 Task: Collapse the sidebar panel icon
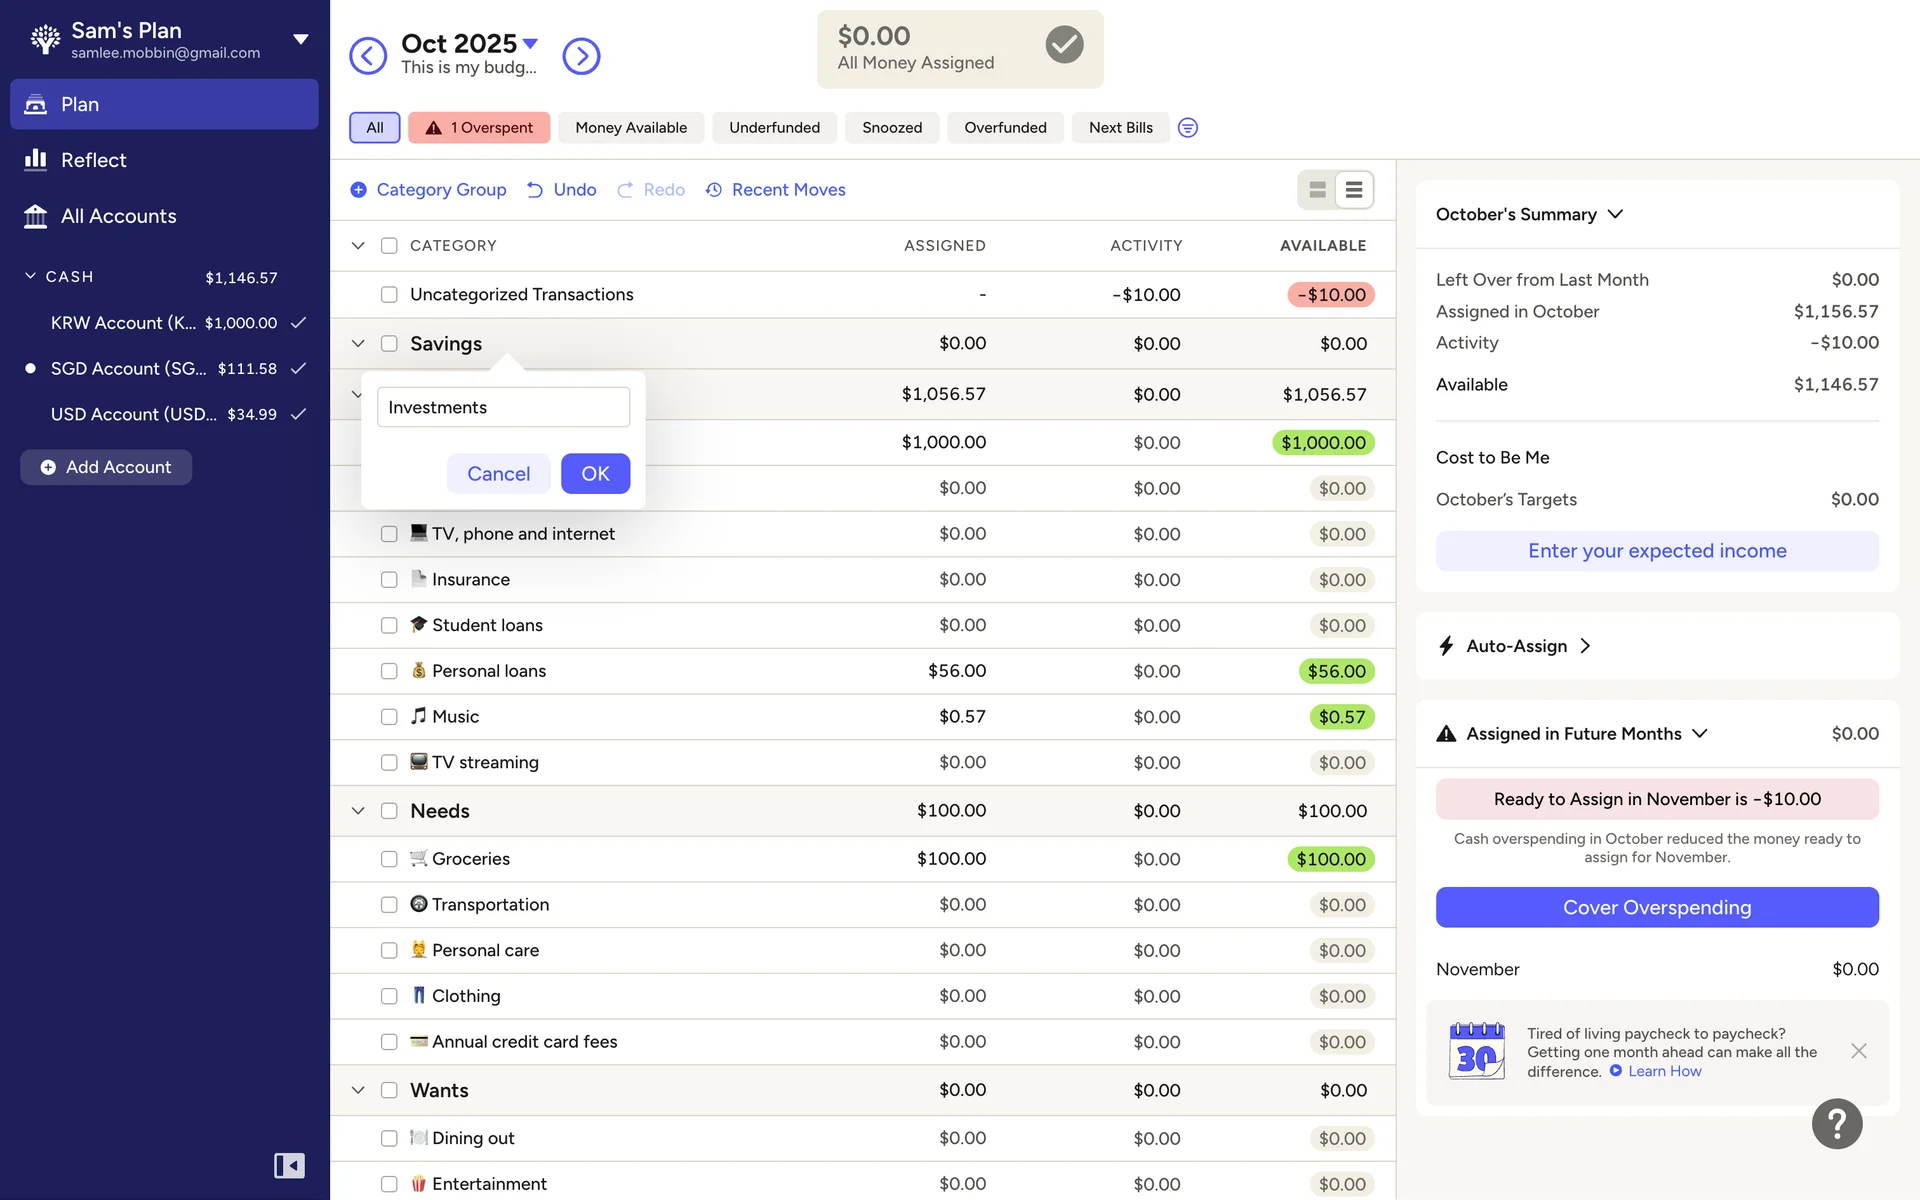[289, 1165]
